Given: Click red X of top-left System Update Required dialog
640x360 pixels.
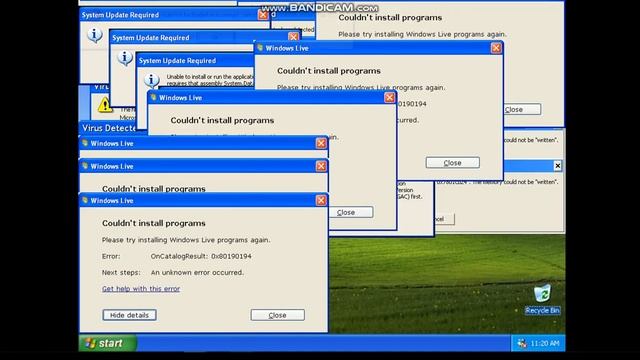Looking at the screenshot, I should click(x=263, y=15).
